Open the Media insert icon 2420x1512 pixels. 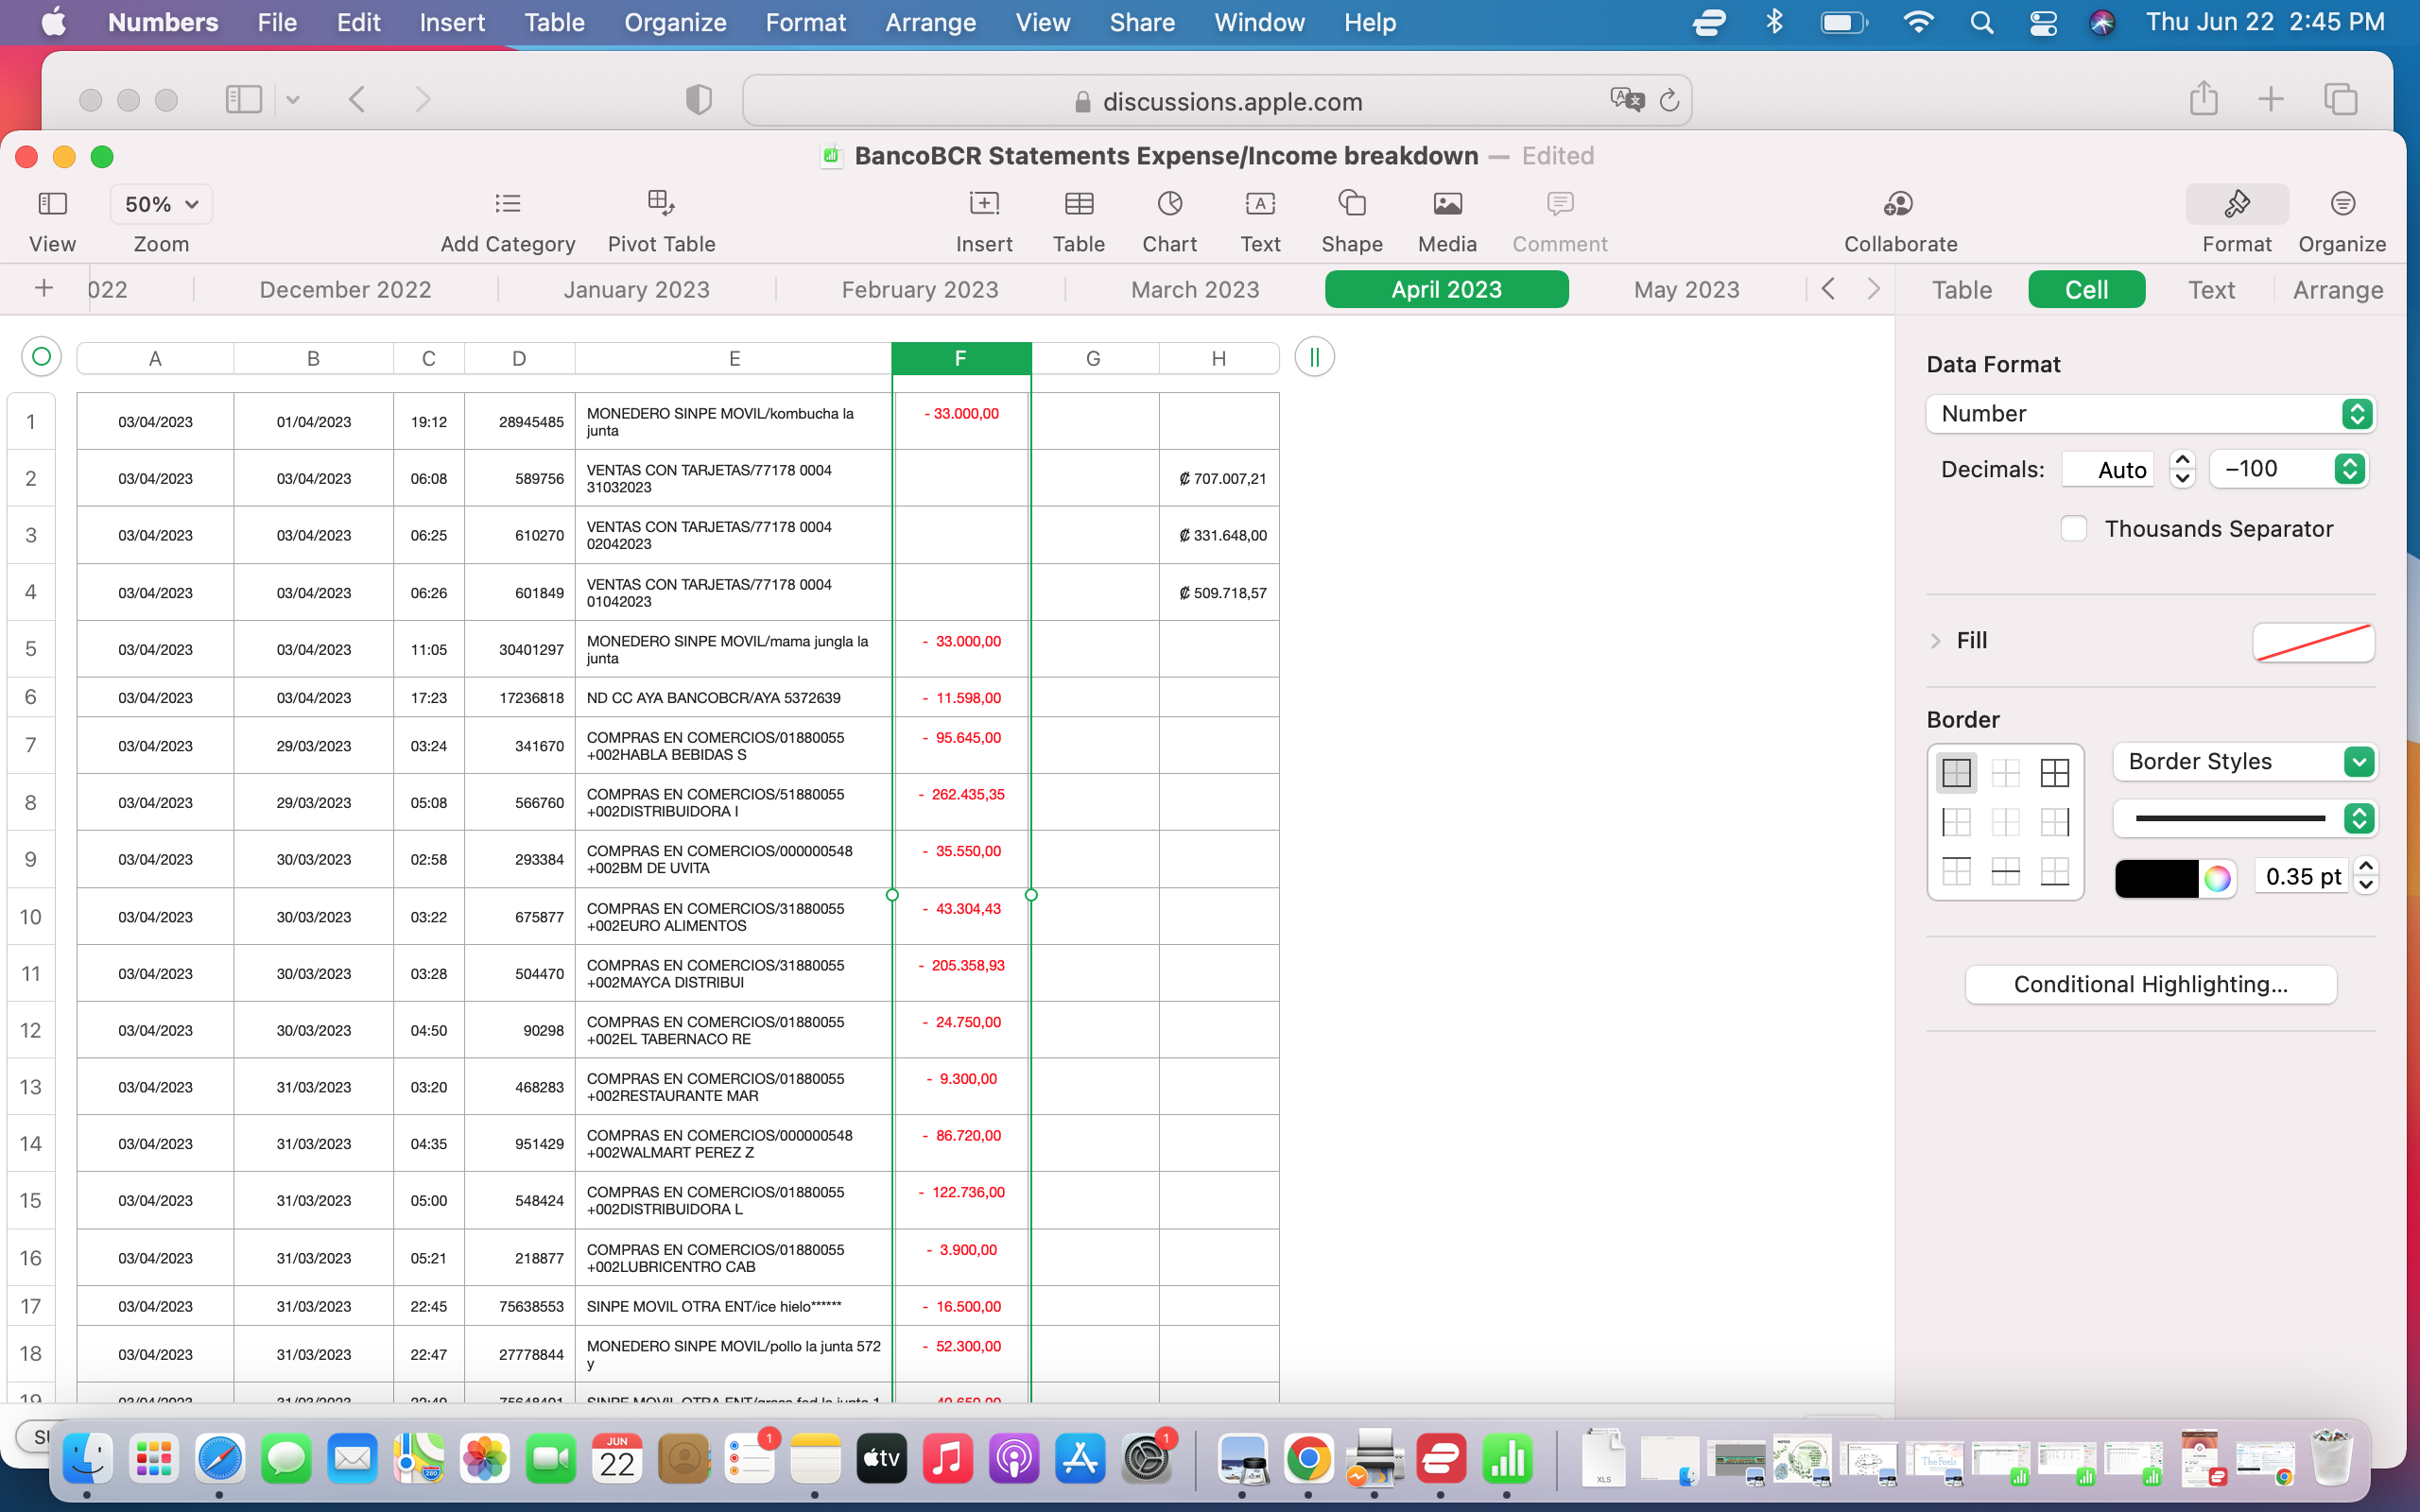(1446, 204)
